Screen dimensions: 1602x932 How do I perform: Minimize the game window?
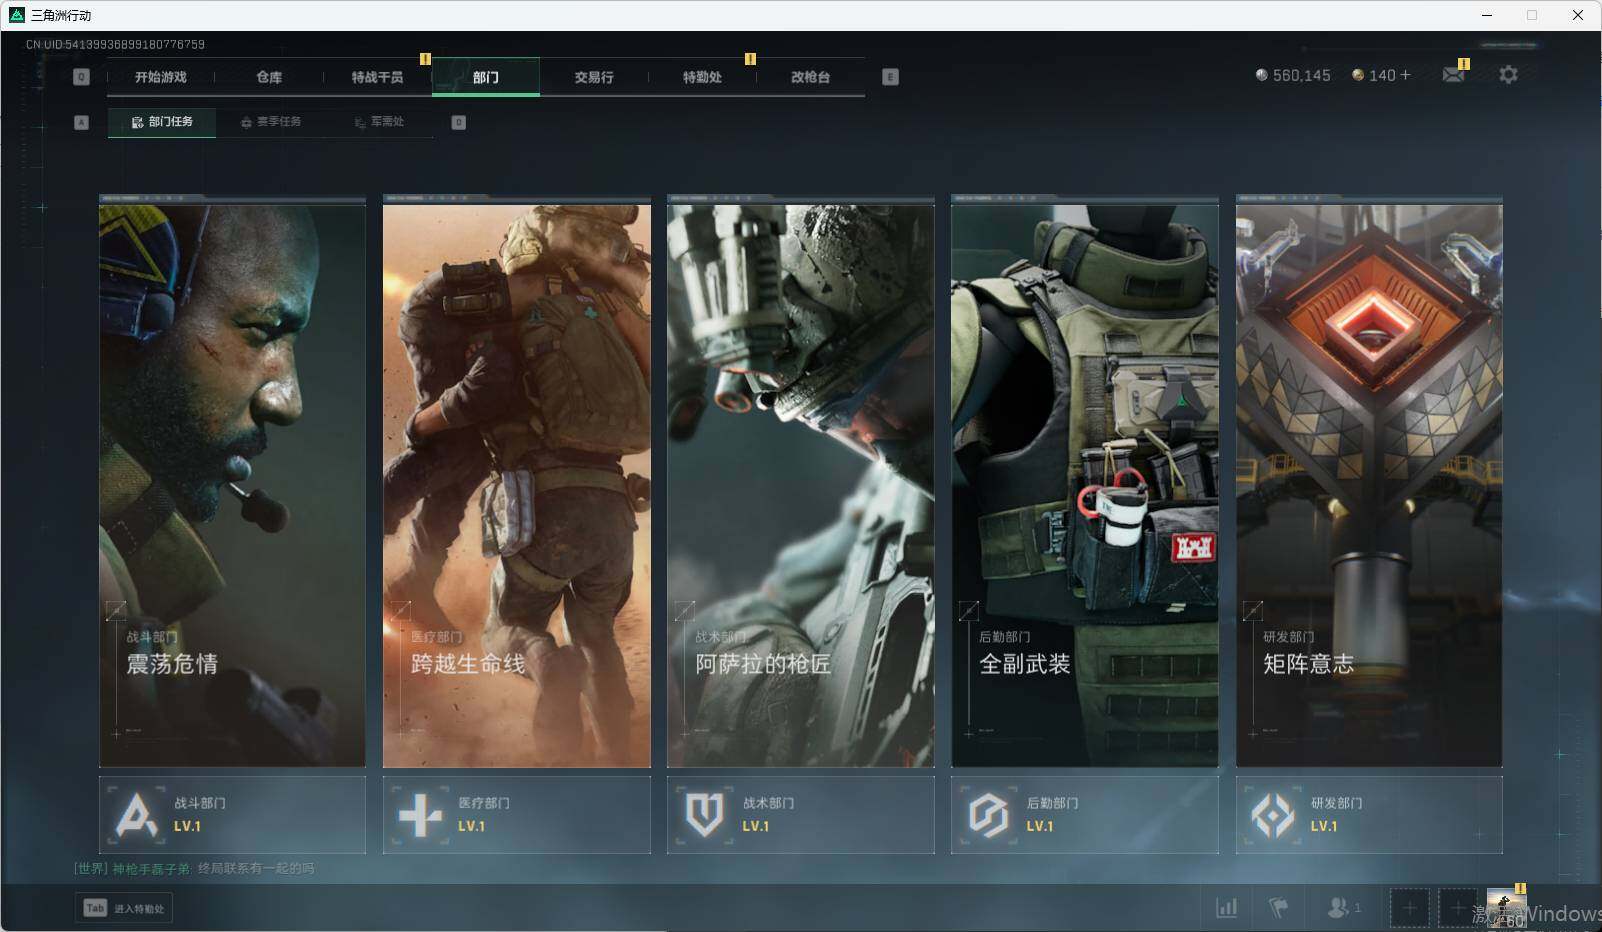pyautogui.click(x=1487, y=15)
